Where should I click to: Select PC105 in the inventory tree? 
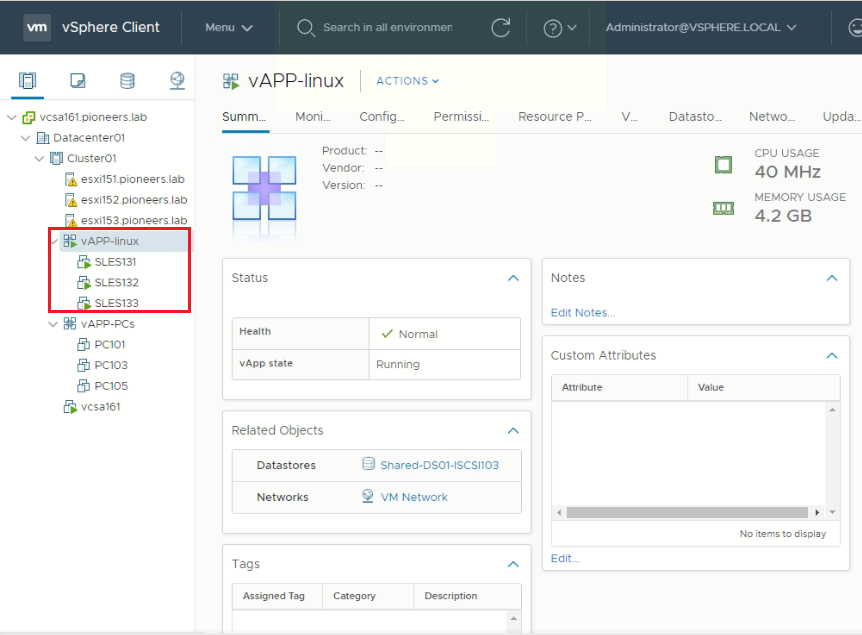111,386
